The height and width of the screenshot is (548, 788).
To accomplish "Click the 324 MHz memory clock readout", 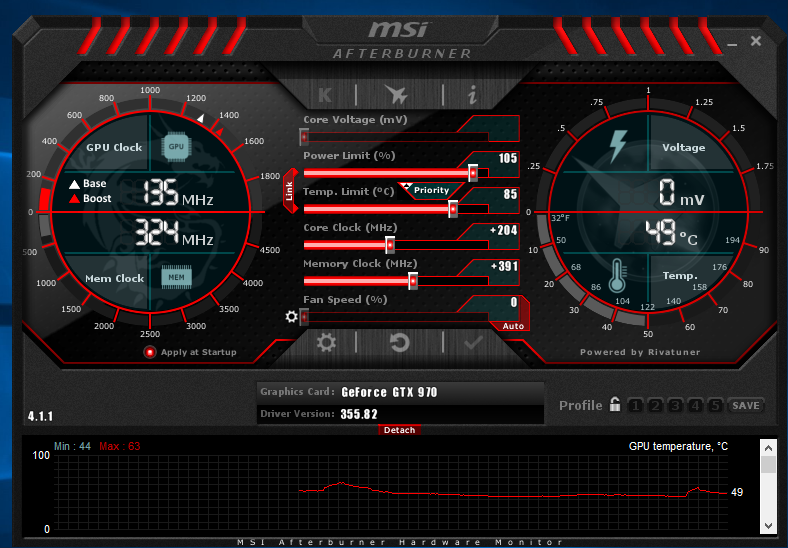I will (174, 232).
